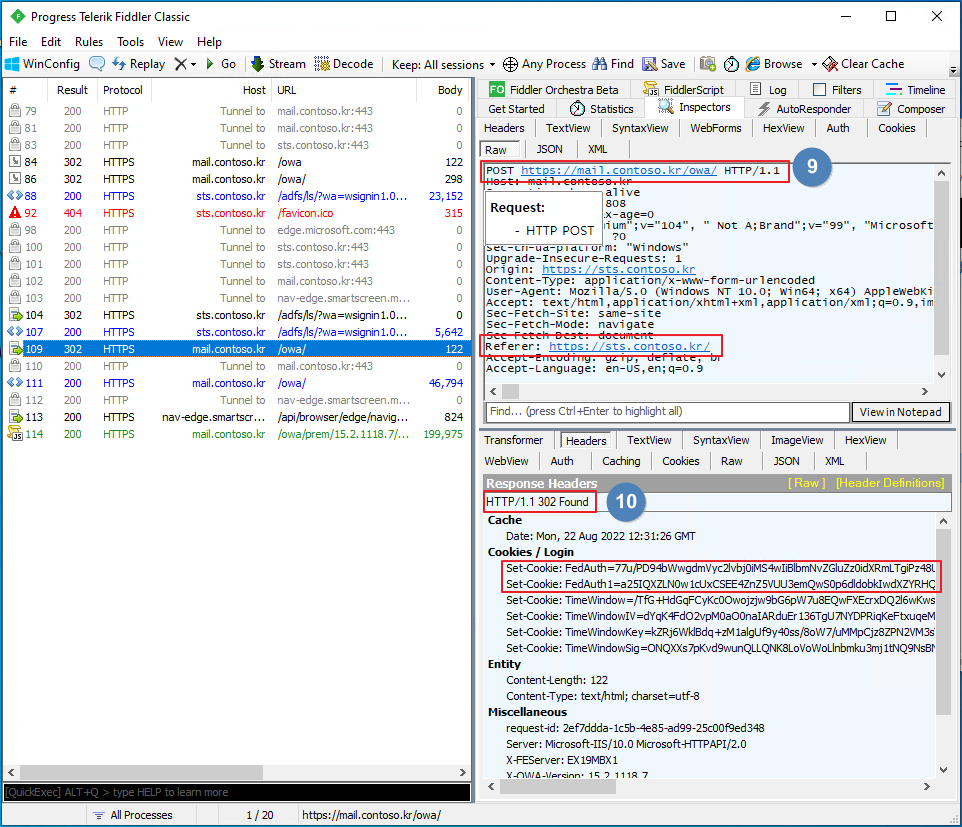The image size is (962, 827).
Task: Select request WebForms inspector tab
Action: (x=715, y=128)
